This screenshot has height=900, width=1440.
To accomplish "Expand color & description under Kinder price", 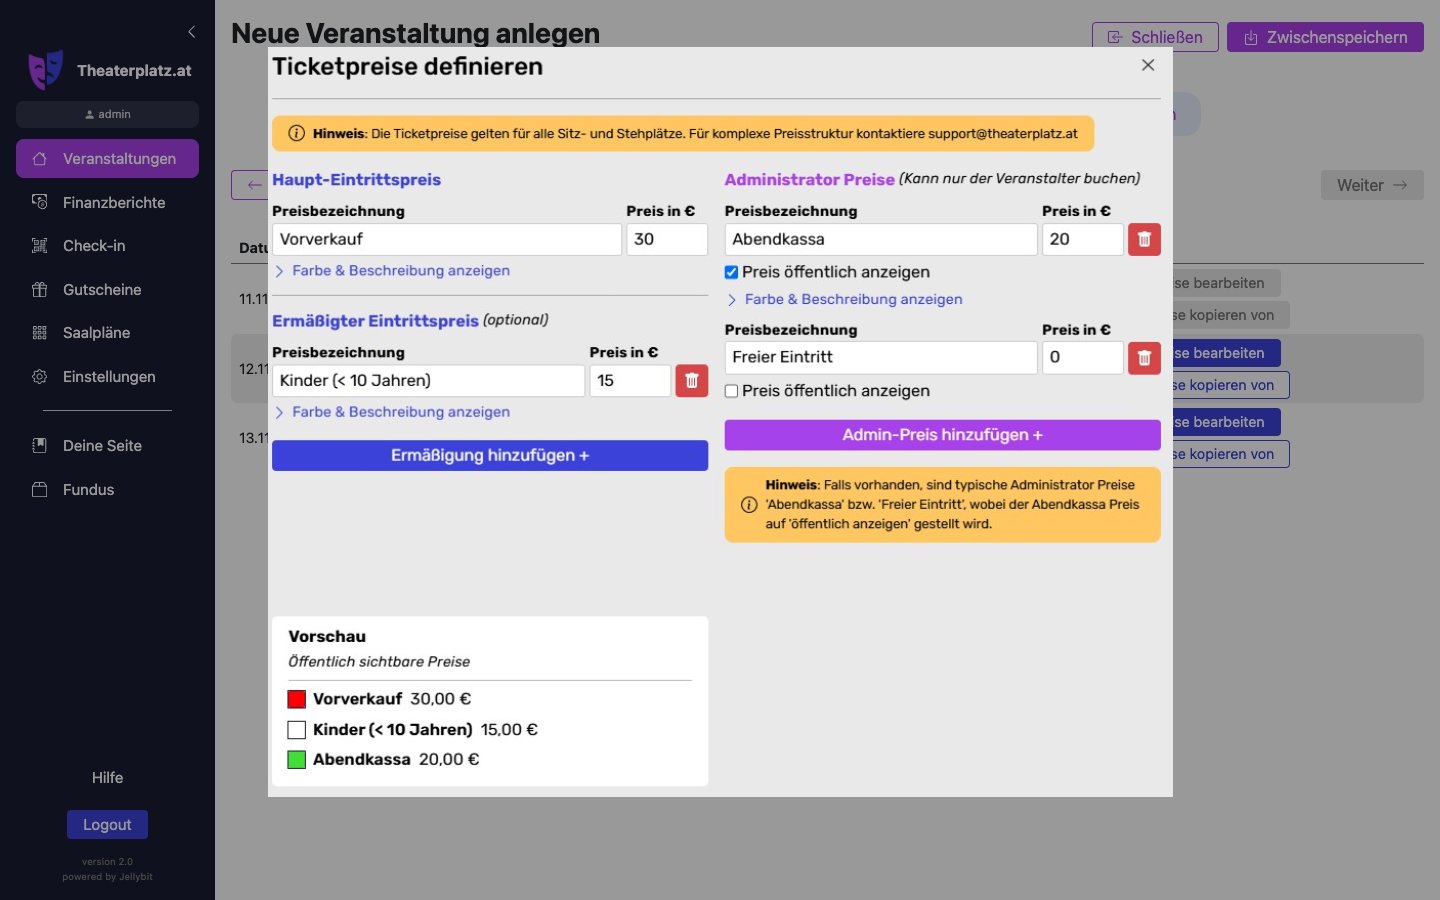I will (400, 412).
